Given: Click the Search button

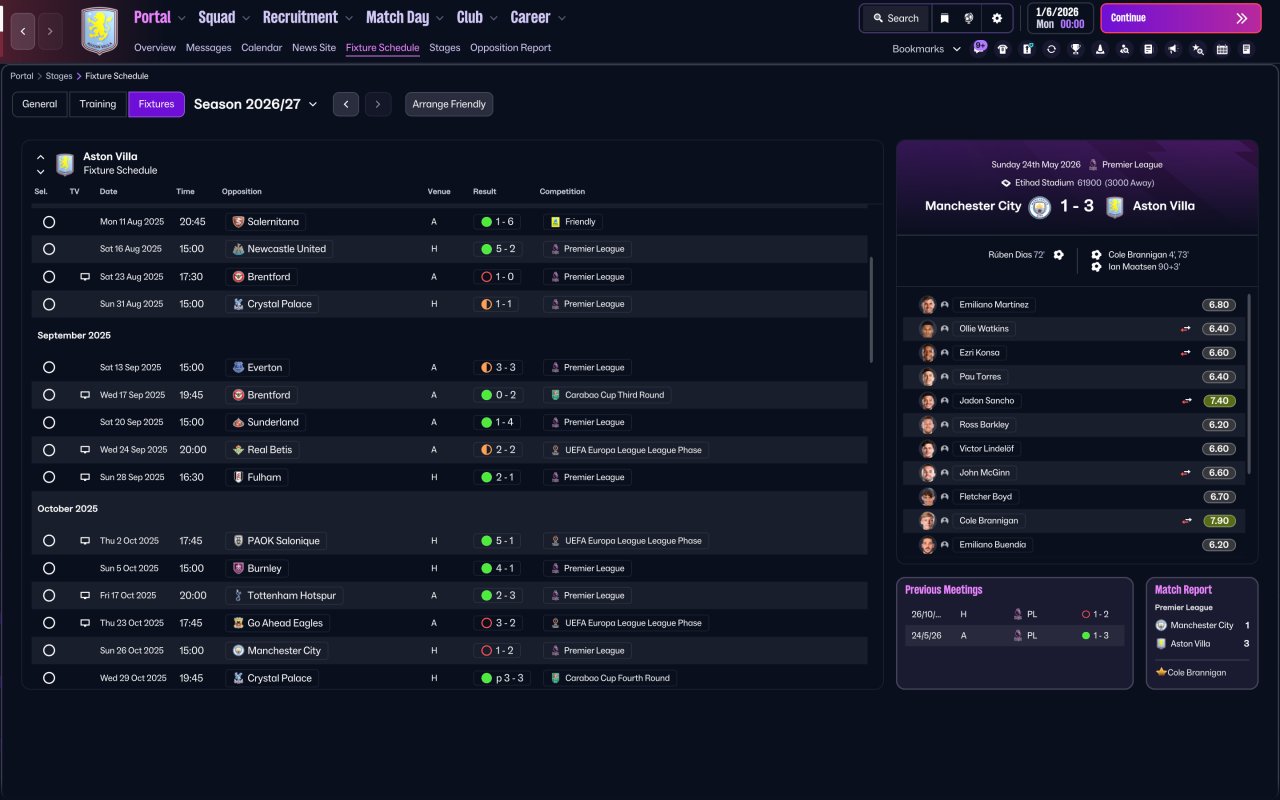Looking at the screenshot, I should pos(895,18).
